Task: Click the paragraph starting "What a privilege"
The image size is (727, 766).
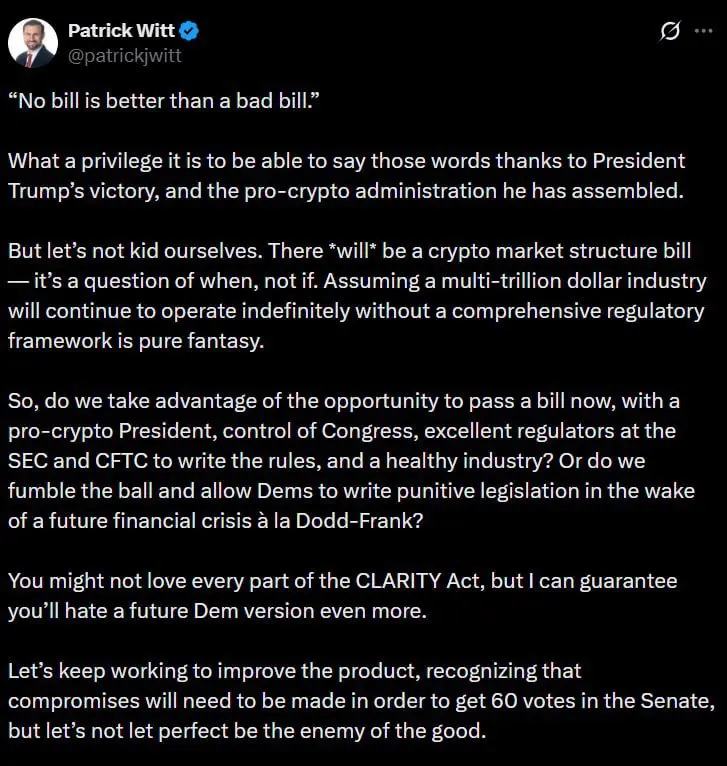Action: coord(346,176)
